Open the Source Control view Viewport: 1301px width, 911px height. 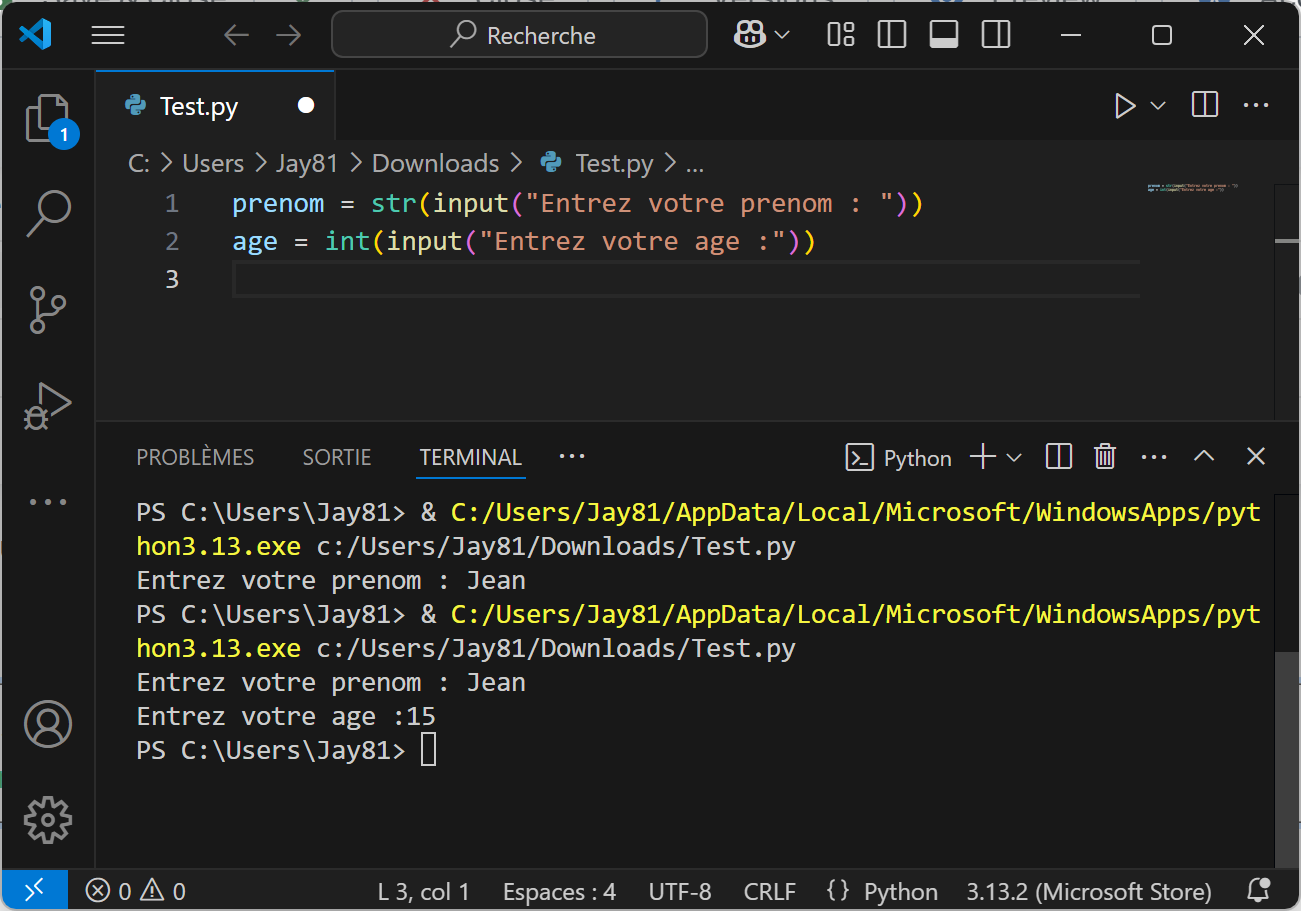pyautogui.click(x=48, y=310)
